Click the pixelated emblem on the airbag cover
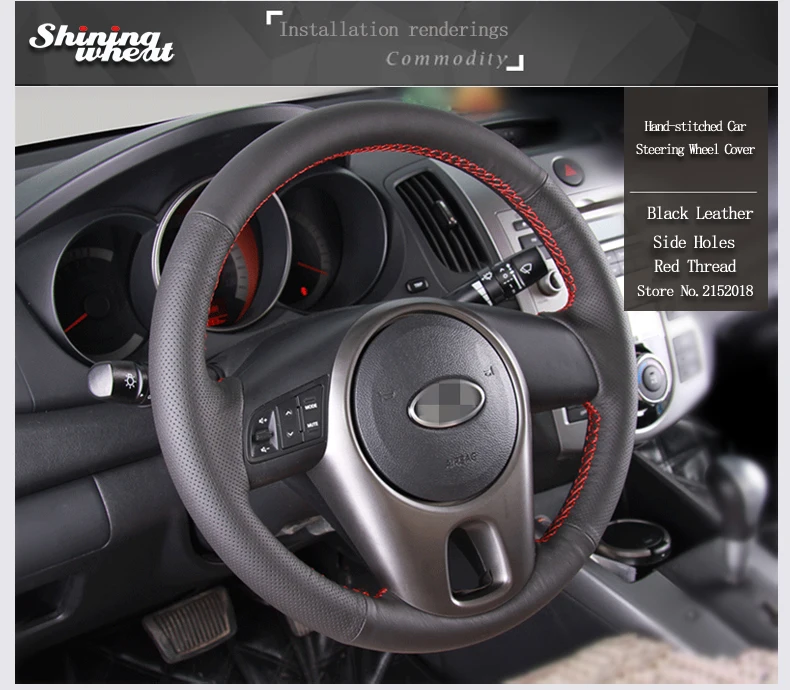Screen dimensions: 790x690 click(x=447, y=402)
